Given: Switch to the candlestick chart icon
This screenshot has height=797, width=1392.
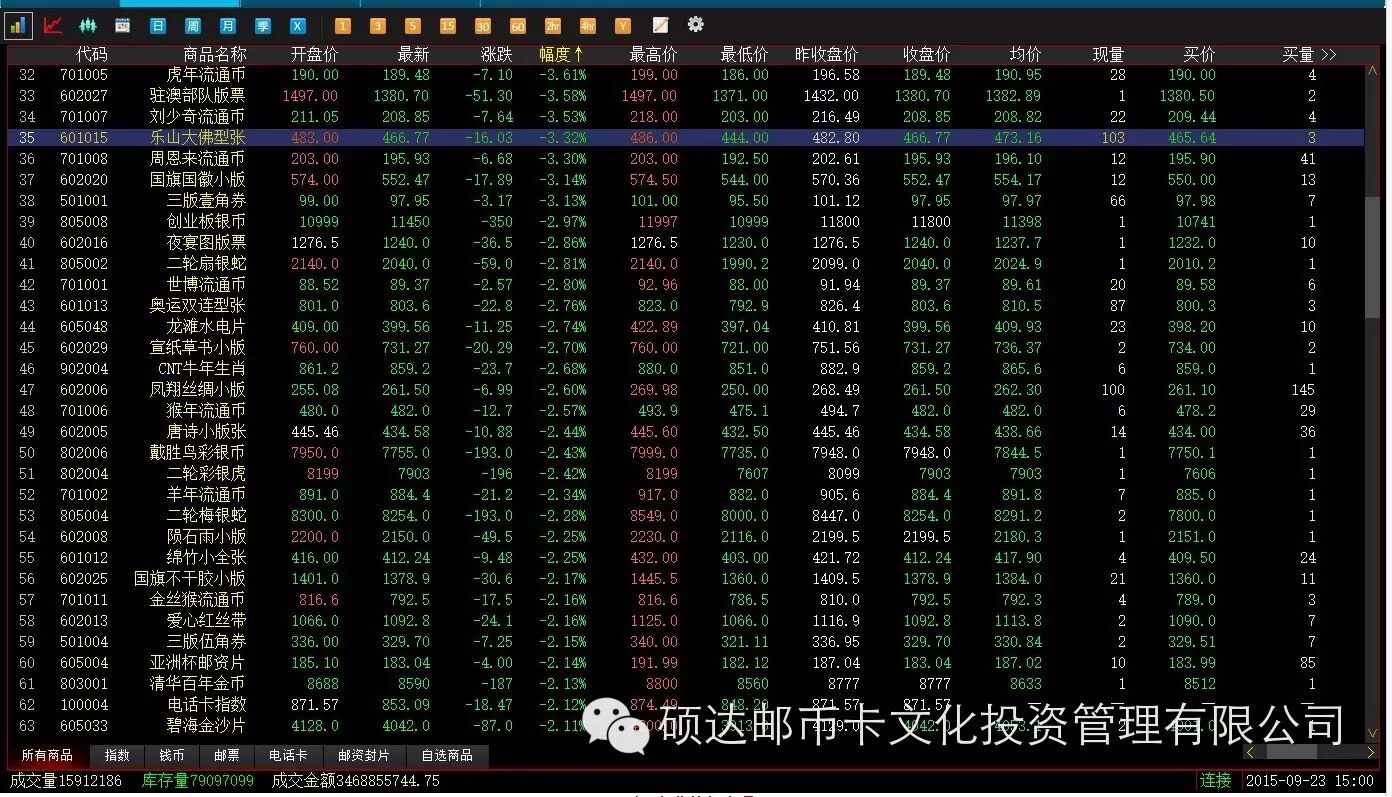Looking at the screenshot, I should (x=88, y=25).
